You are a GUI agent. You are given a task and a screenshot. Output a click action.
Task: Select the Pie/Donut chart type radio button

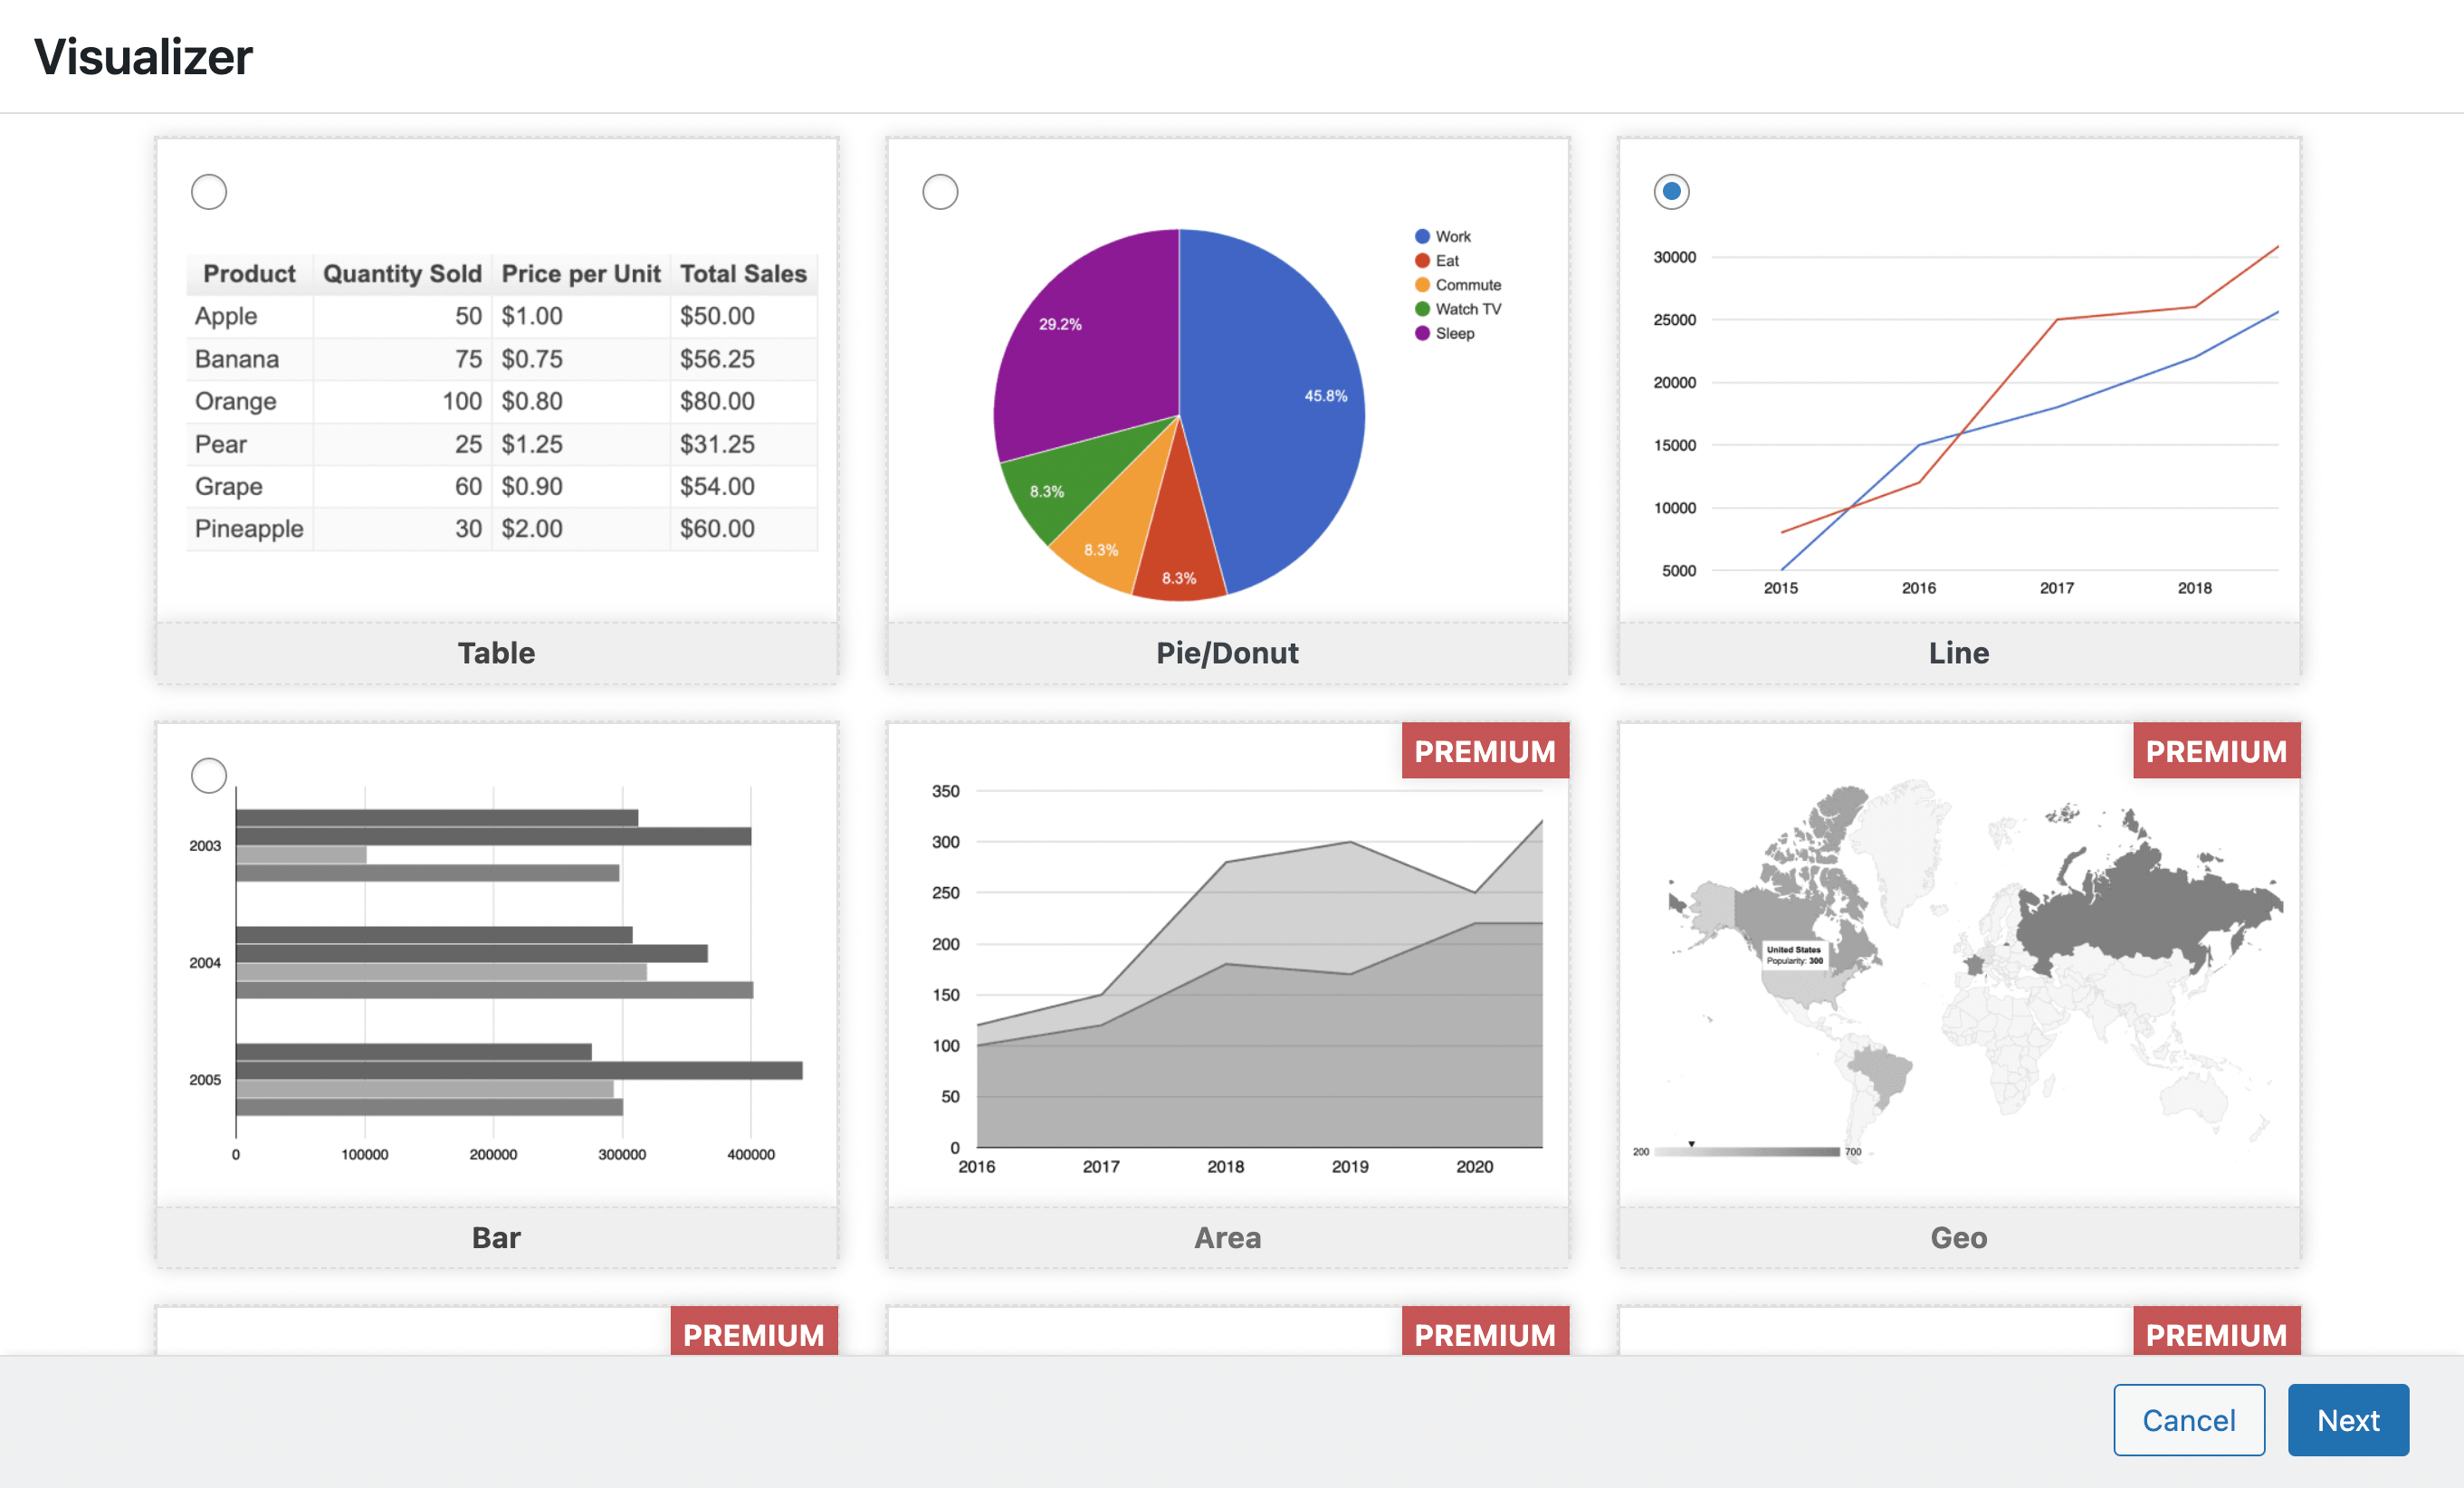coord(940,191)
